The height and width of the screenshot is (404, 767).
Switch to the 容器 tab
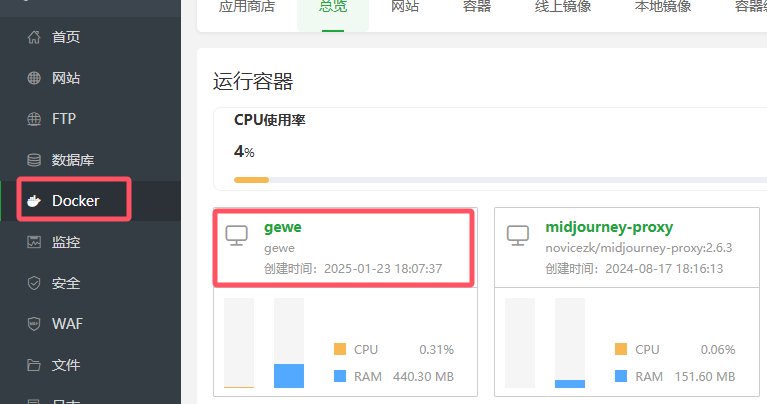click(477, 6)
